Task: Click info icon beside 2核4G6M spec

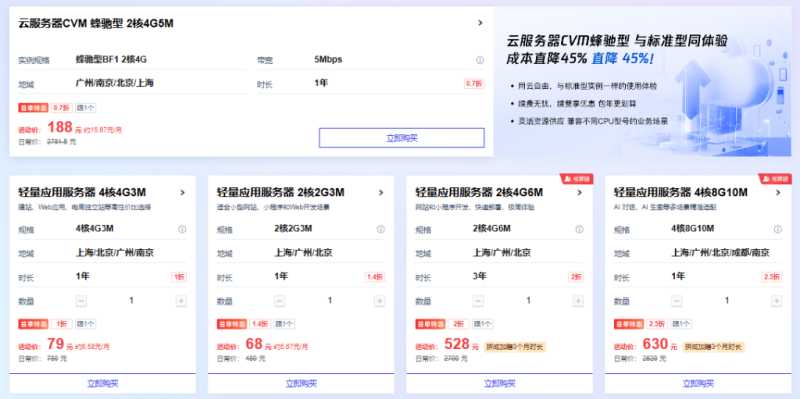Action: coord(579,229)
